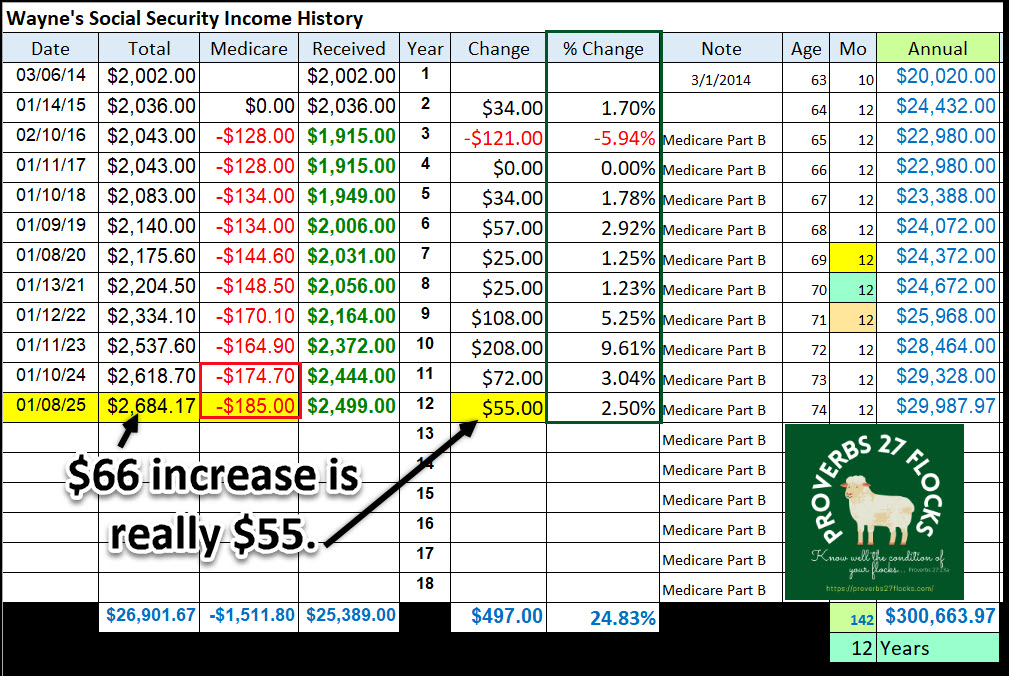Image resolution: width=1009 pixels, height=676 pixels.
Task: Select the Received column header cell
Action: (x=349, y=48)
